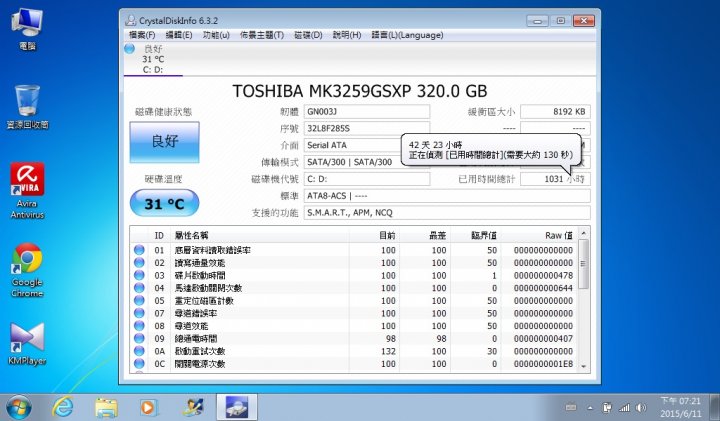Open the 檔案(F) menu
This screenshot has width=720, height=421.
pos(141,35)
